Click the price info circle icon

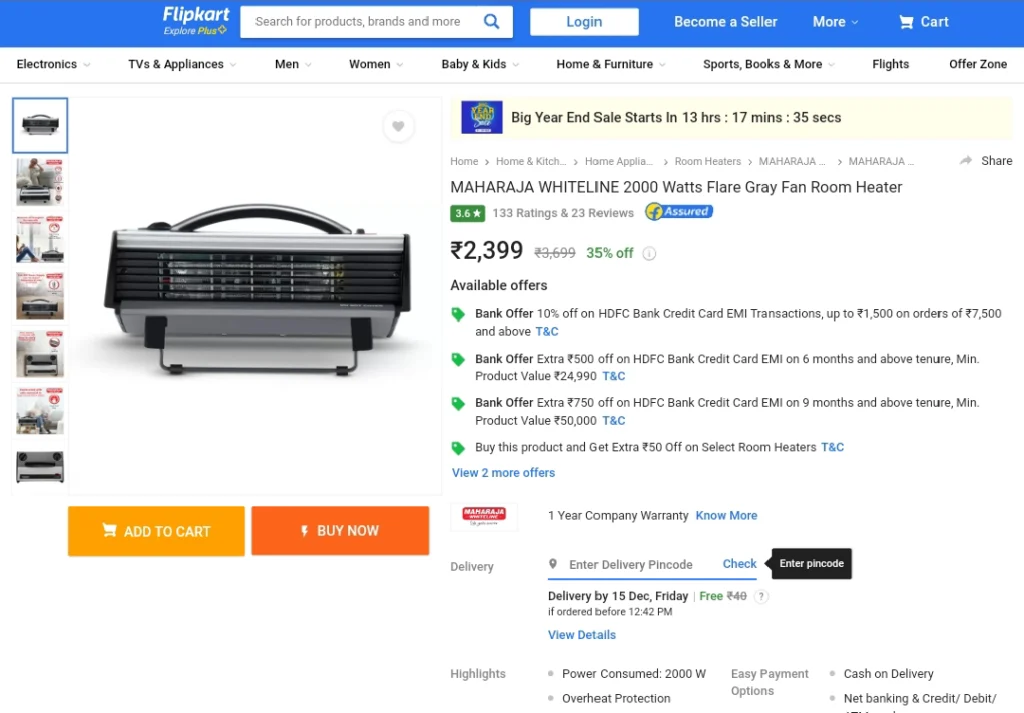point(649,253)
